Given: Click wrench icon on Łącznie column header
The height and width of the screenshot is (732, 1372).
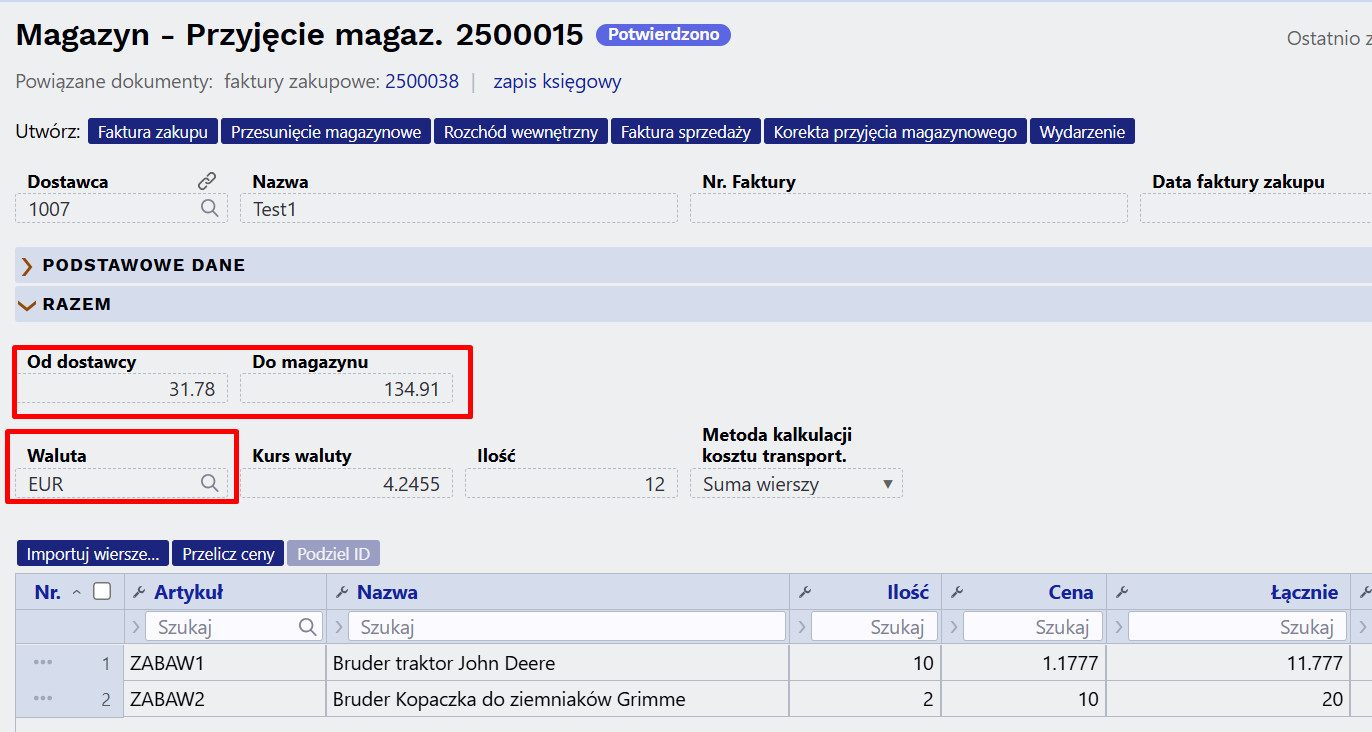Looking at the screenshot, I should click(1122, 592).
